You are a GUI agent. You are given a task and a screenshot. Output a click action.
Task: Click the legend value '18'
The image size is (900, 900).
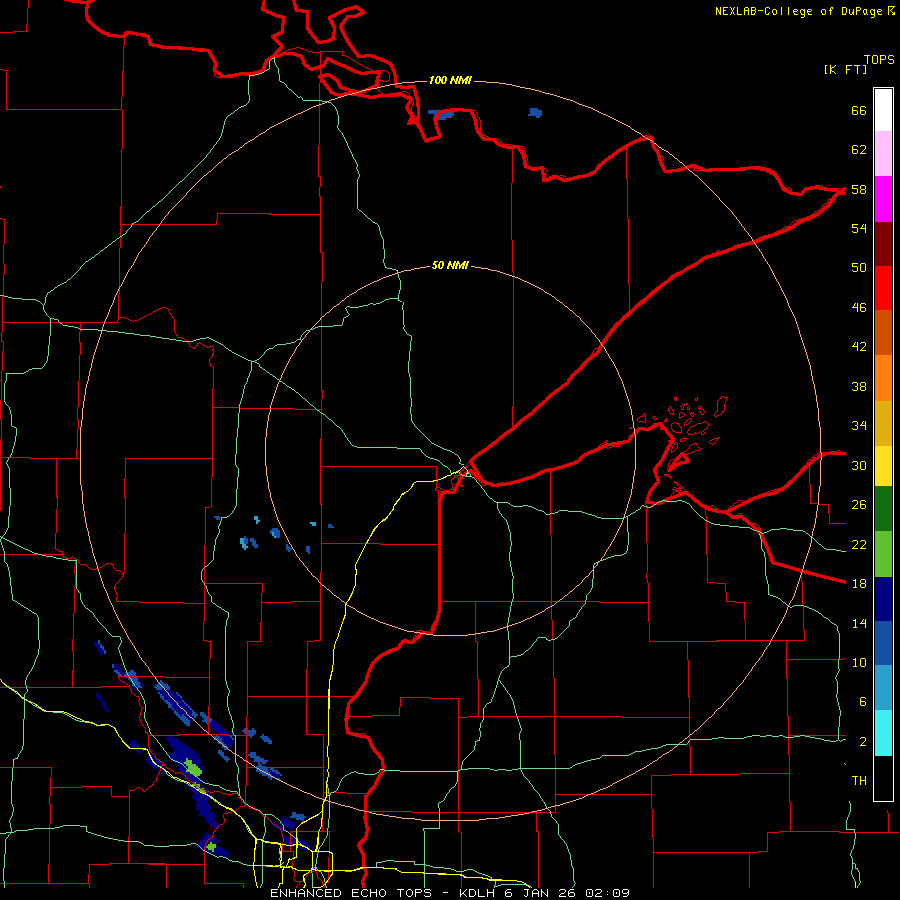(859, 584)
